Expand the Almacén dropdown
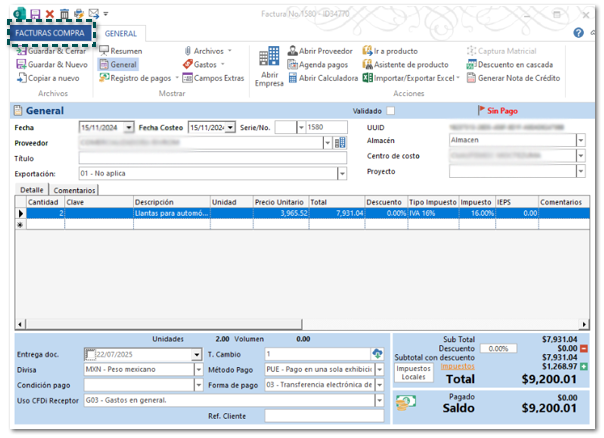604x438 pixels. tap(581, 142)
